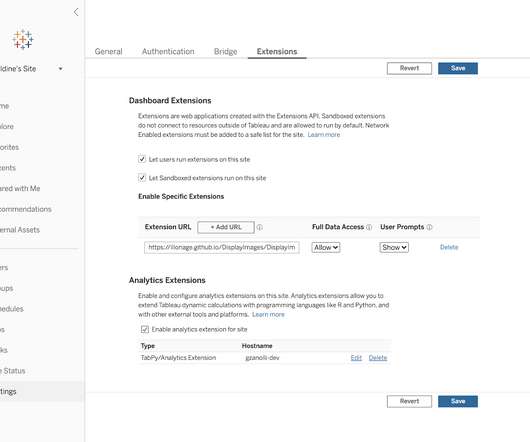Click the bottom Revert button

point(409,401)
